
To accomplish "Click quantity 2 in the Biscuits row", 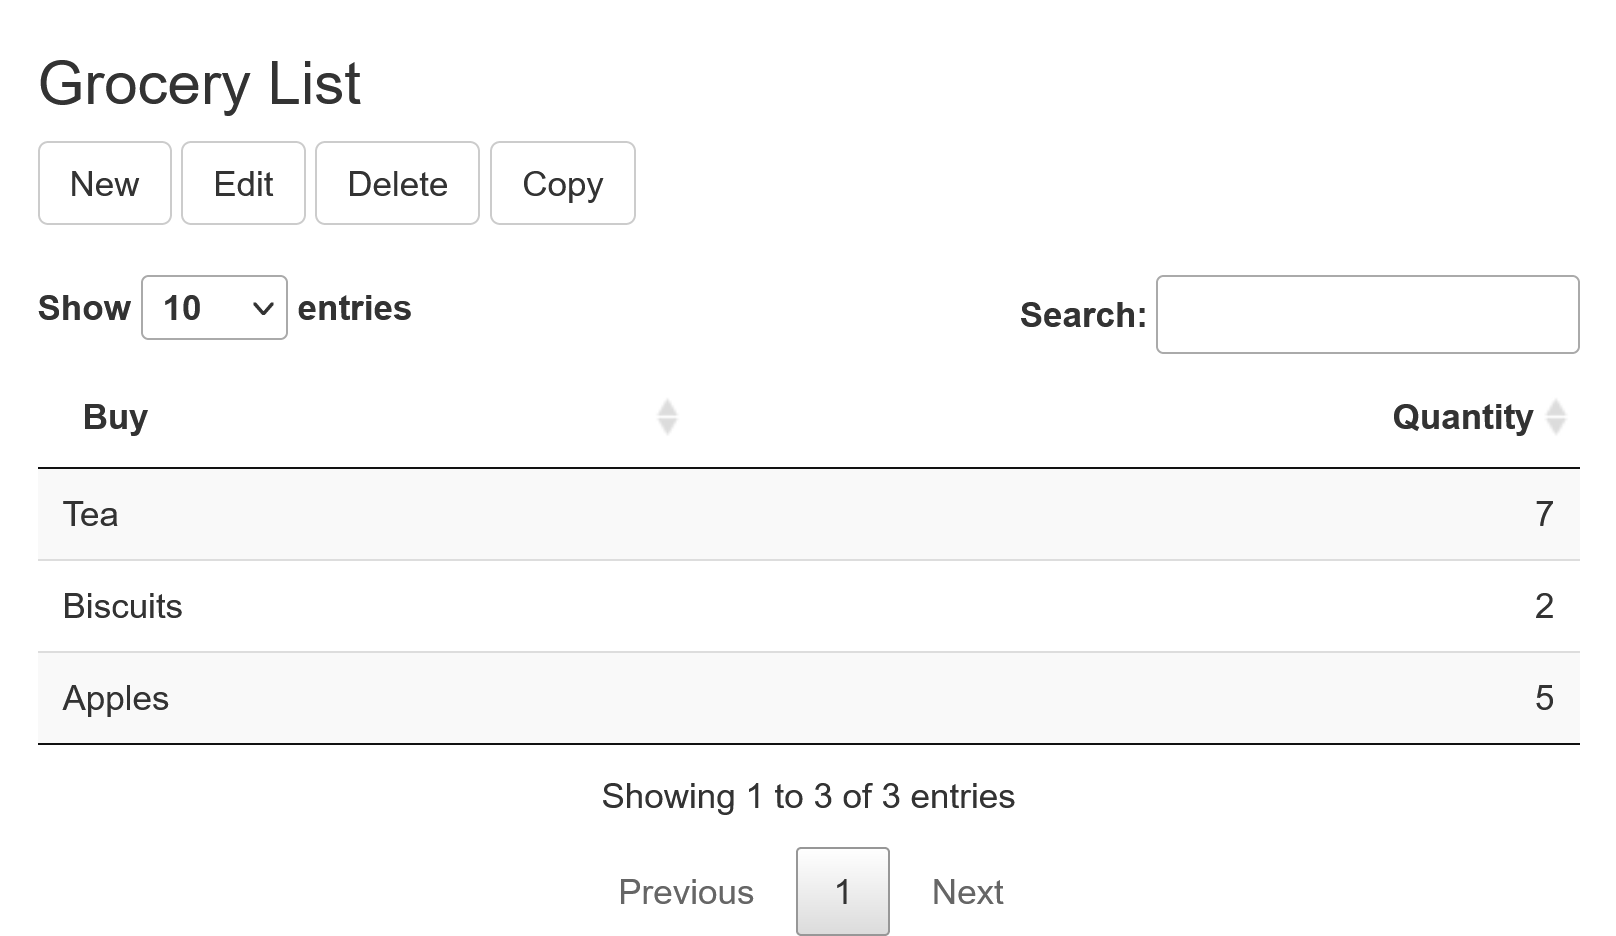I will [1544, 606].
